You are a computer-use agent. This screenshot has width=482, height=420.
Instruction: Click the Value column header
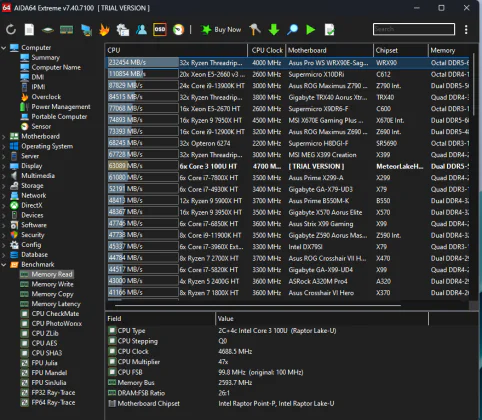[x=322, y=319]
